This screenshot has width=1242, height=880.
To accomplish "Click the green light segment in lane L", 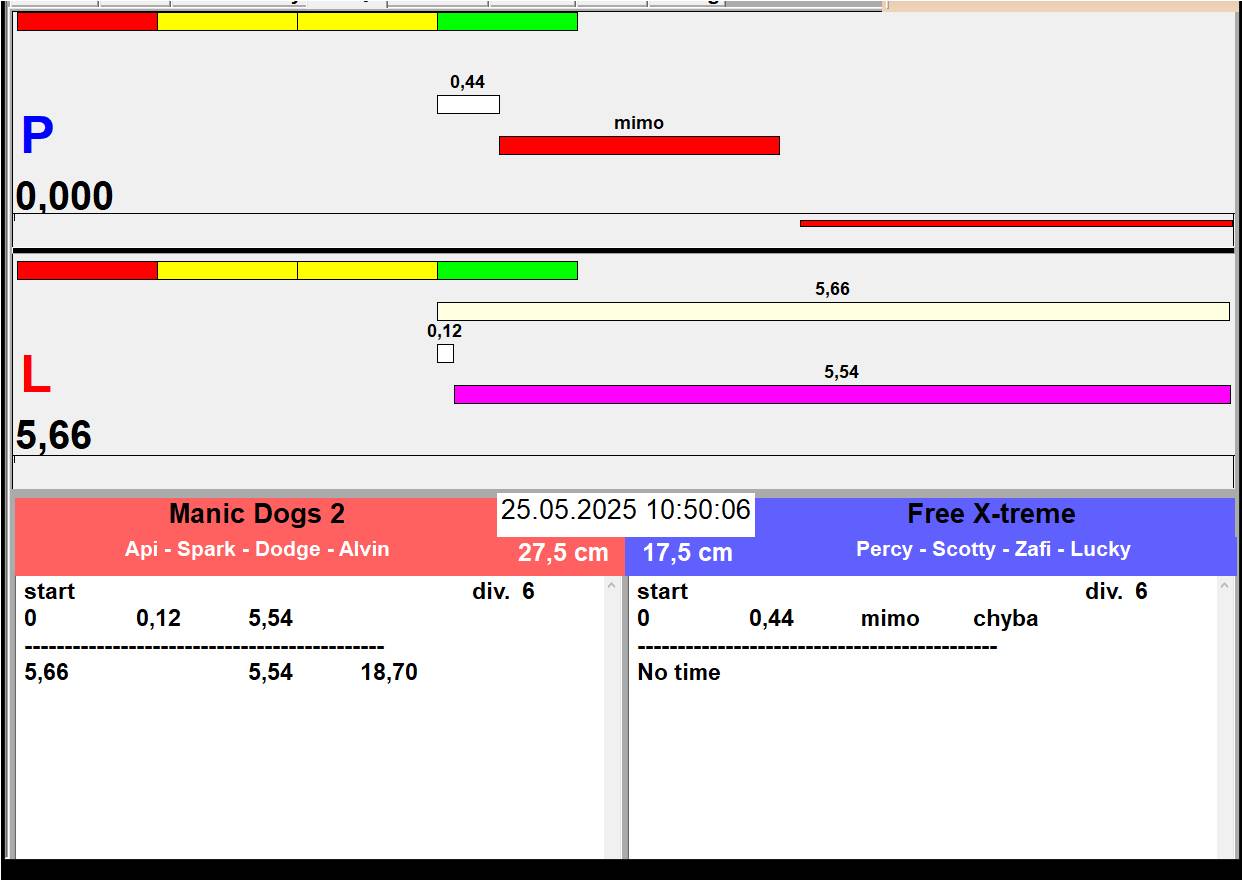I will pyautogui.click(x=507, y=270).
